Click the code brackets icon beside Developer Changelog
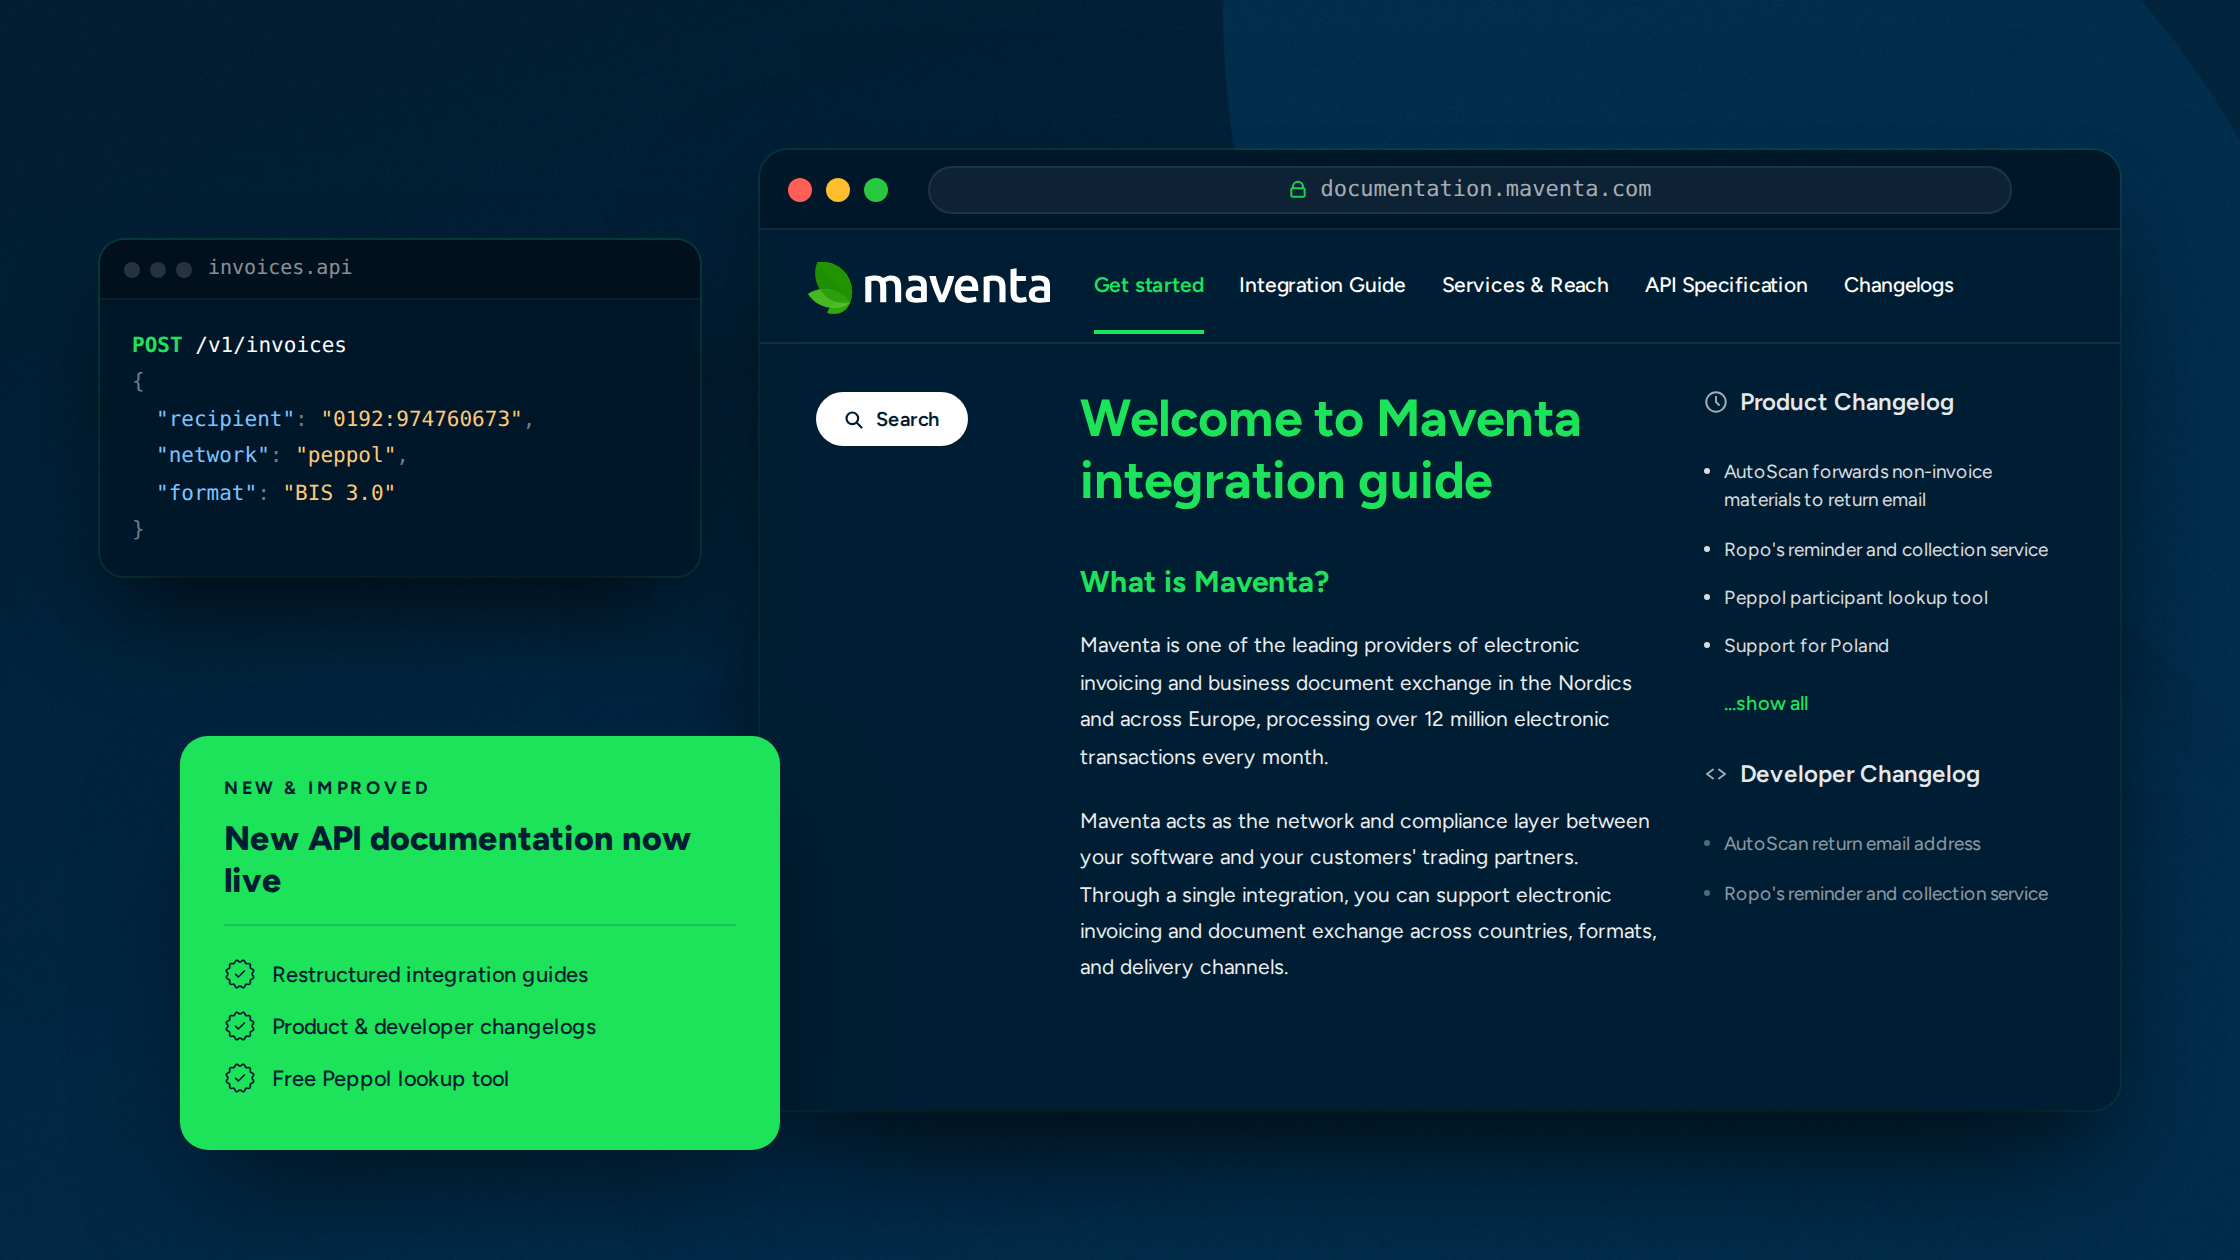2240x1260 pixels. (1716, 774)
